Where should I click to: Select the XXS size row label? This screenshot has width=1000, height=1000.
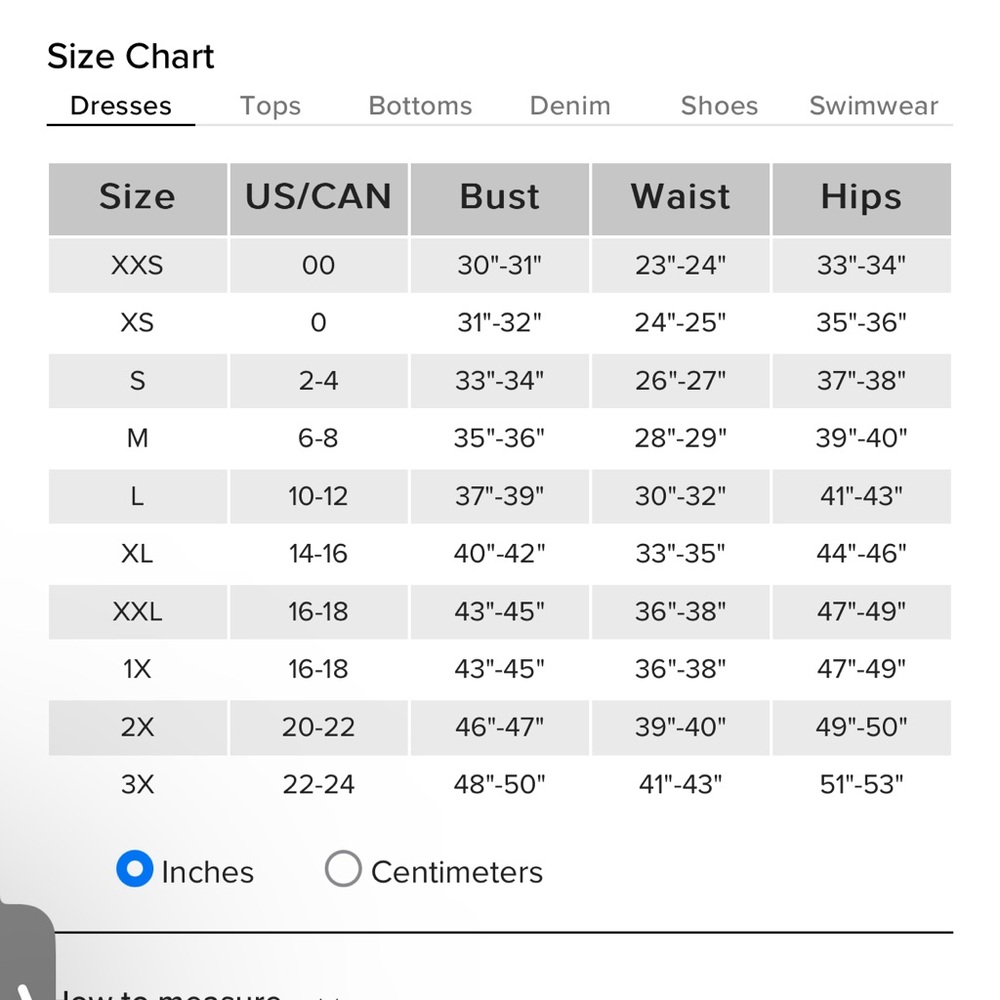[137, 265]
